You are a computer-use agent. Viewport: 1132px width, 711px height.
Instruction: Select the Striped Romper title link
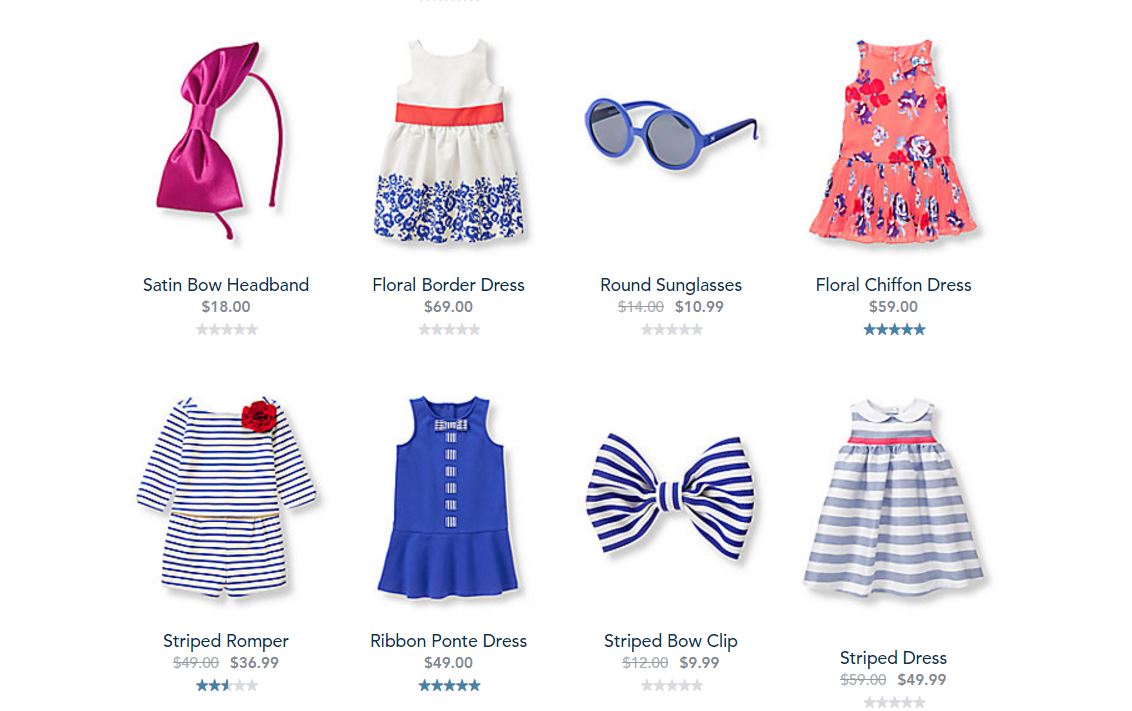(x=226, y=641)
